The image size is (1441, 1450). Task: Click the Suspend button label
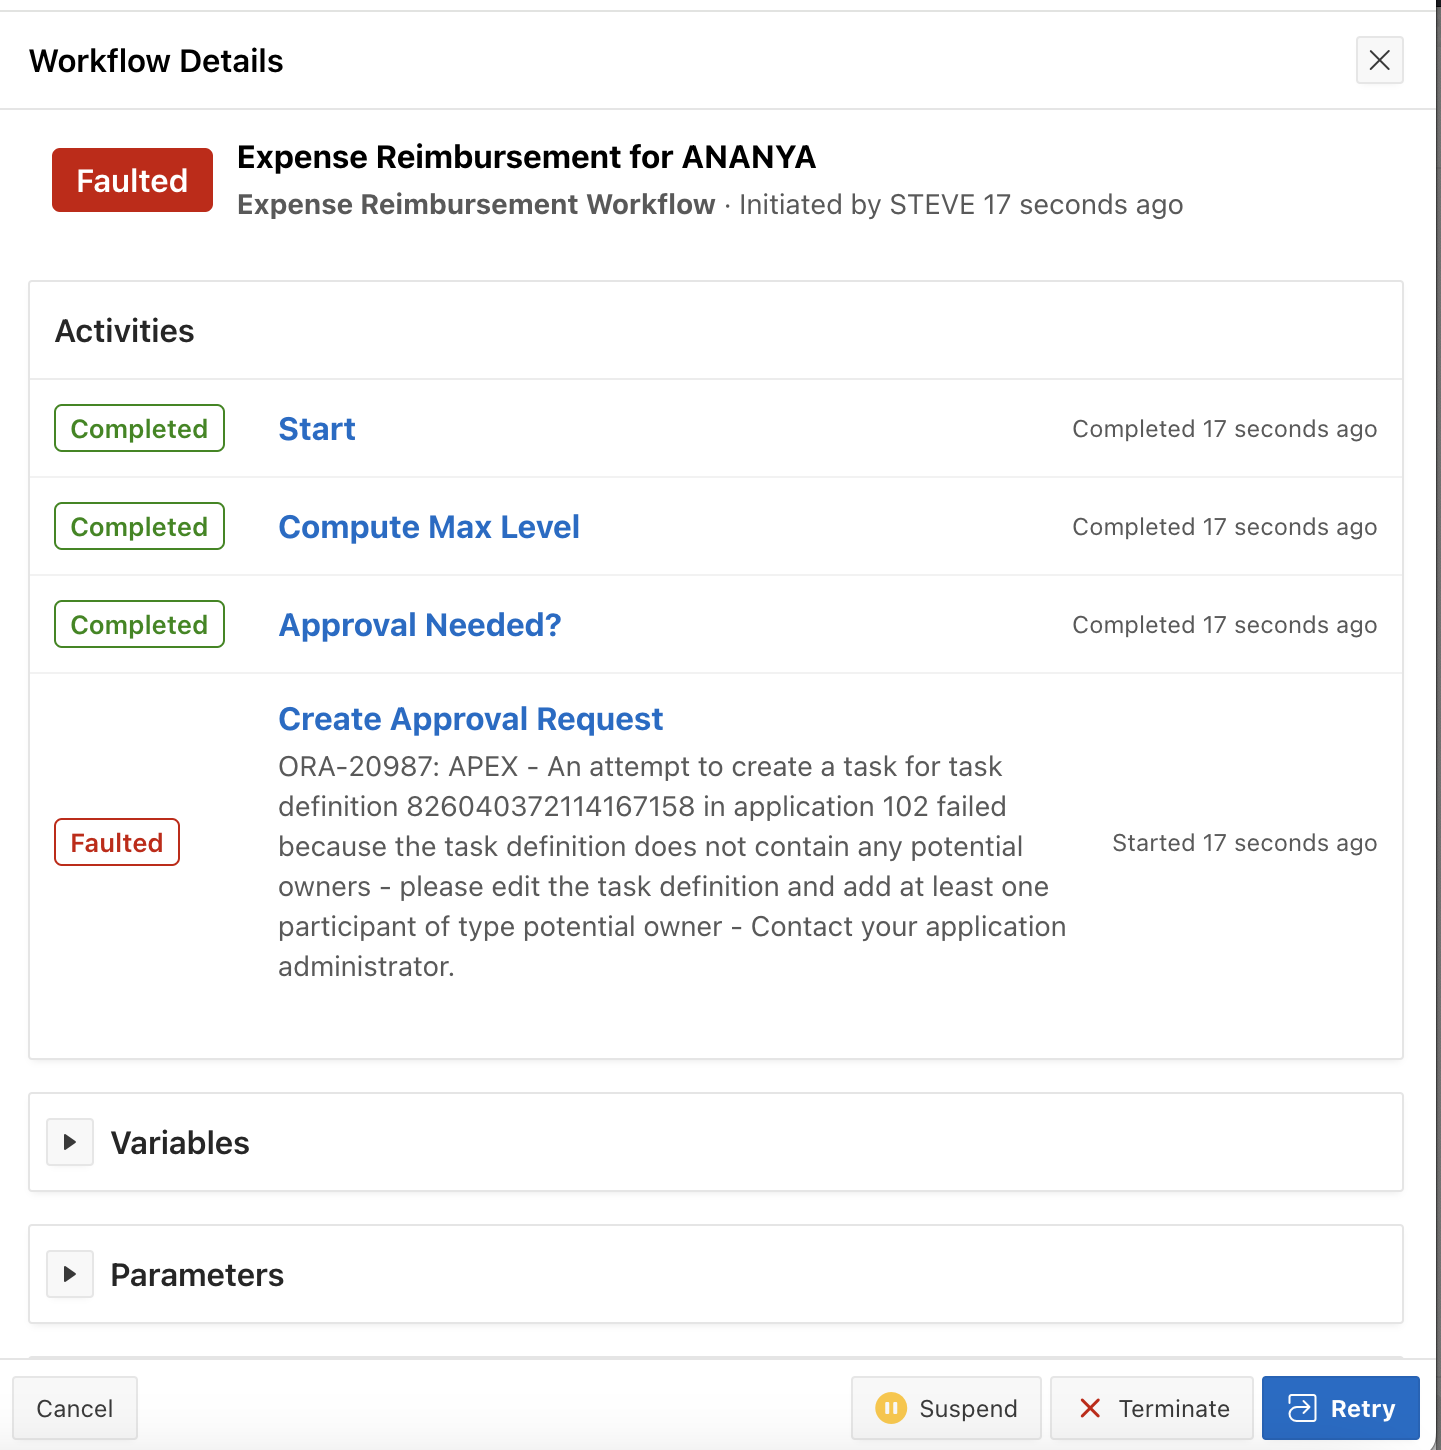tap(967, 1408)
